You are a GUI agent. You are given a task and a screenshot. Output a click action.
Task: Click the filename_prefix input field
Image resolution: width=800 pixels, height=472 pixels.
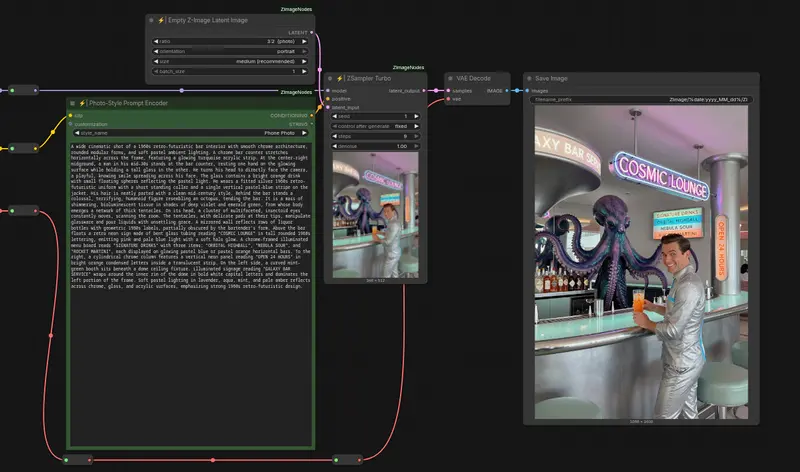point(640,100)
